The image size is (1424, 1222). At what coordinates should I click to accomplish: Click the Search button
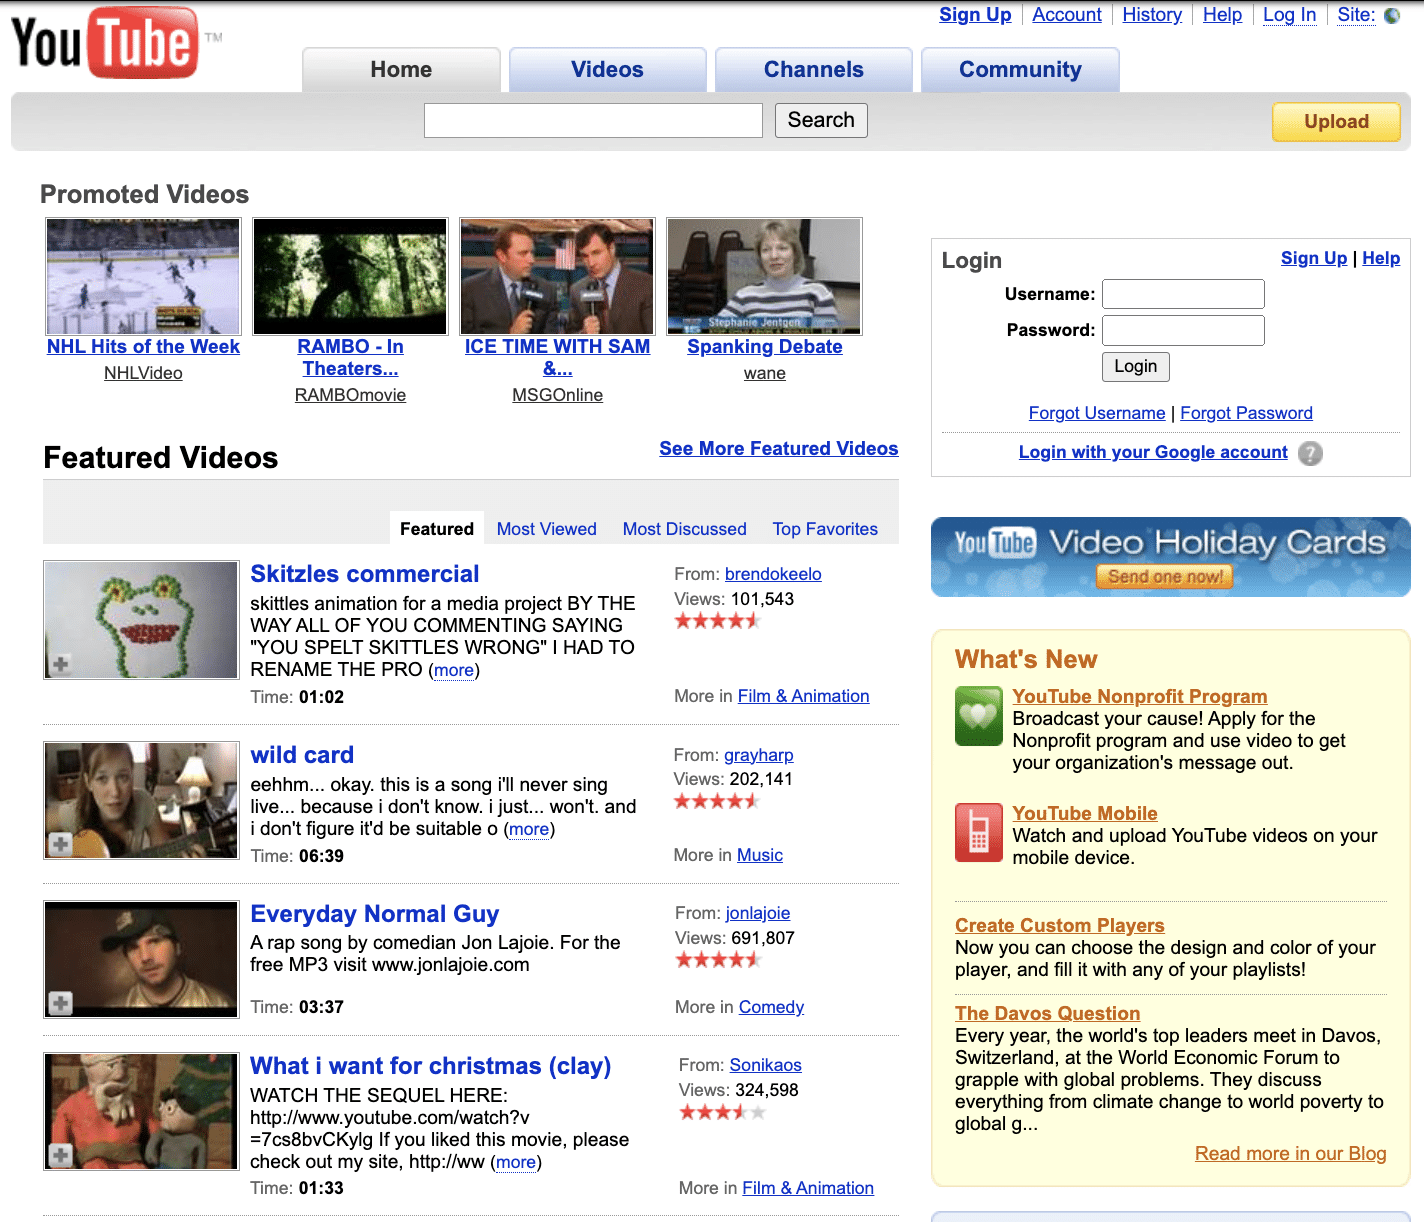click(821, 120)
